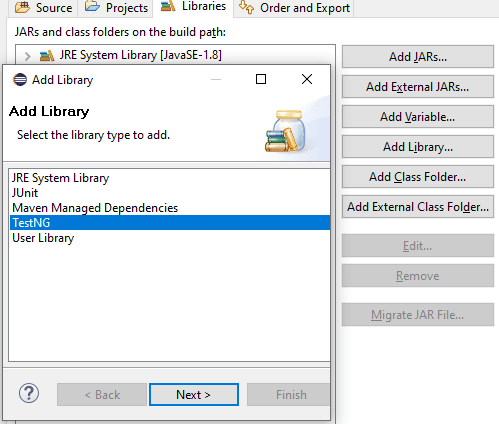Maximize the Add Library dialog
The height and width of the screenshot is (424, 499).
click(x=261, y=79)
